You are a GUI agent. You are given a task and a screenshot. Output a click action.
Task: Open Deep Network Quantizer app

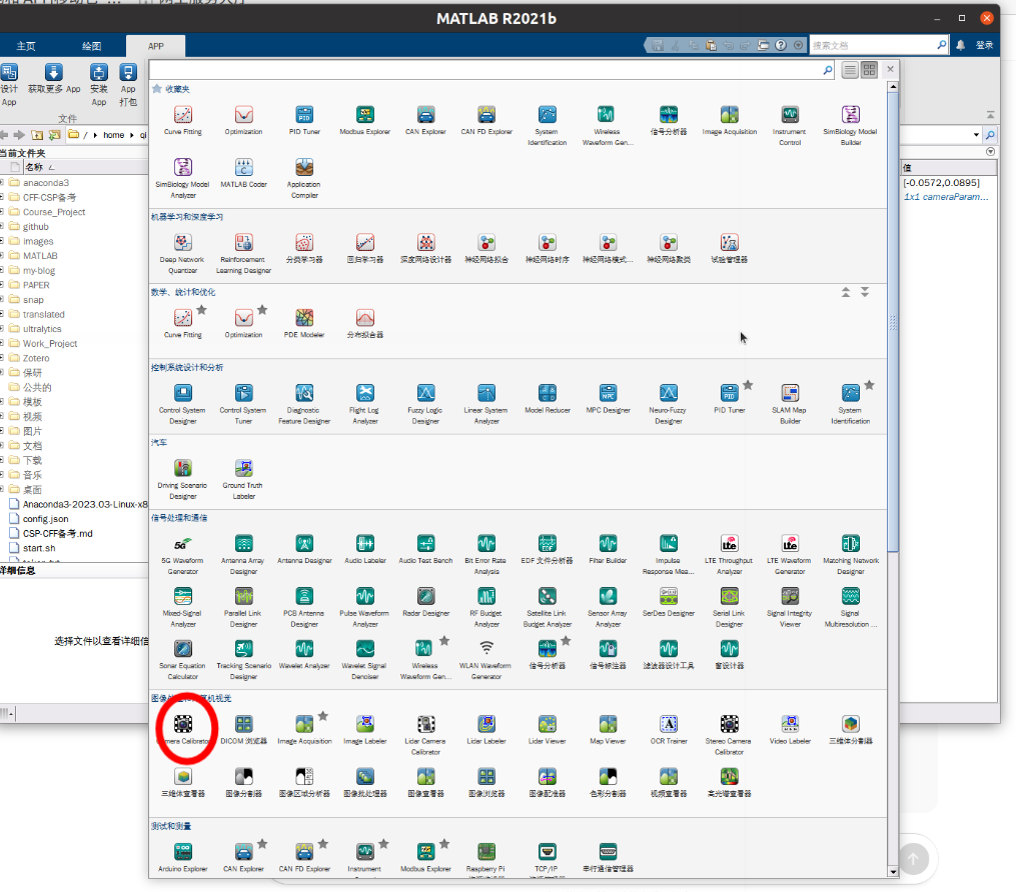click(x=183, y=243)
